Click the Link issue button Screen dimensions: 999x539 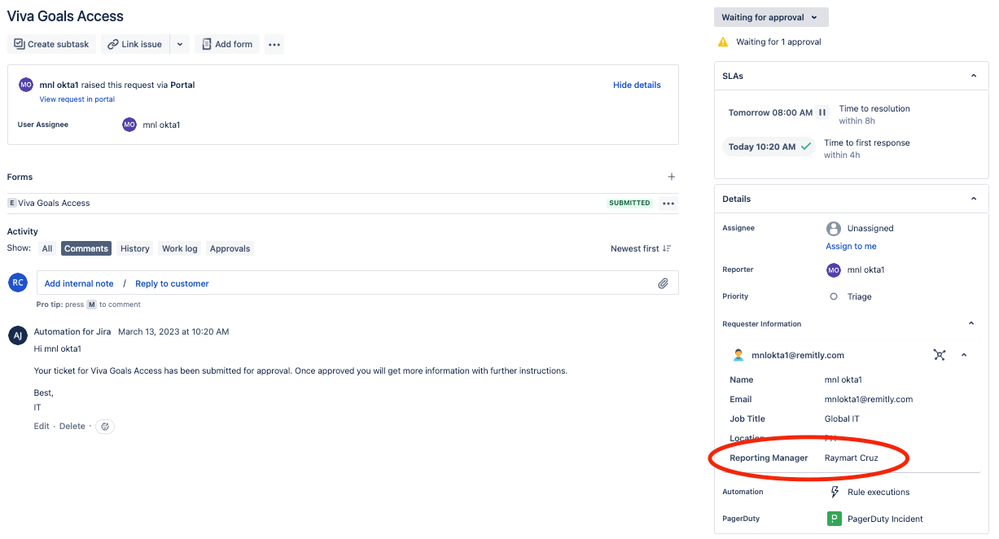135,44
